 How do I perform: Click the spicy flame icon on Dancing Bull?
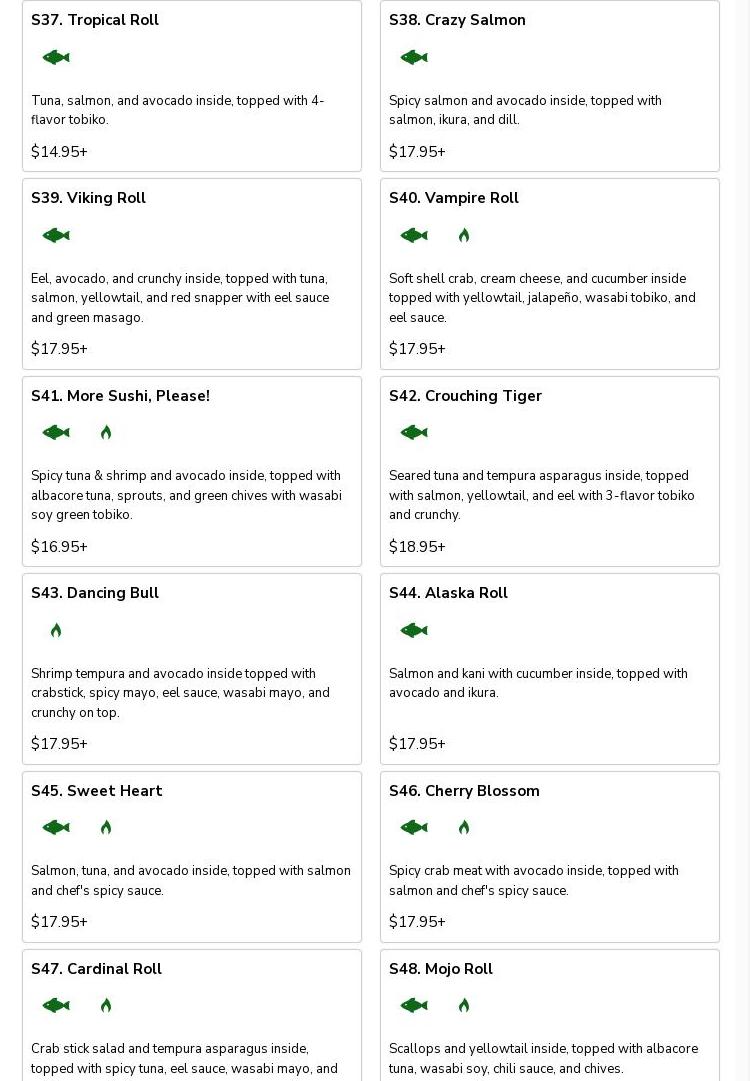coord(56,631)
